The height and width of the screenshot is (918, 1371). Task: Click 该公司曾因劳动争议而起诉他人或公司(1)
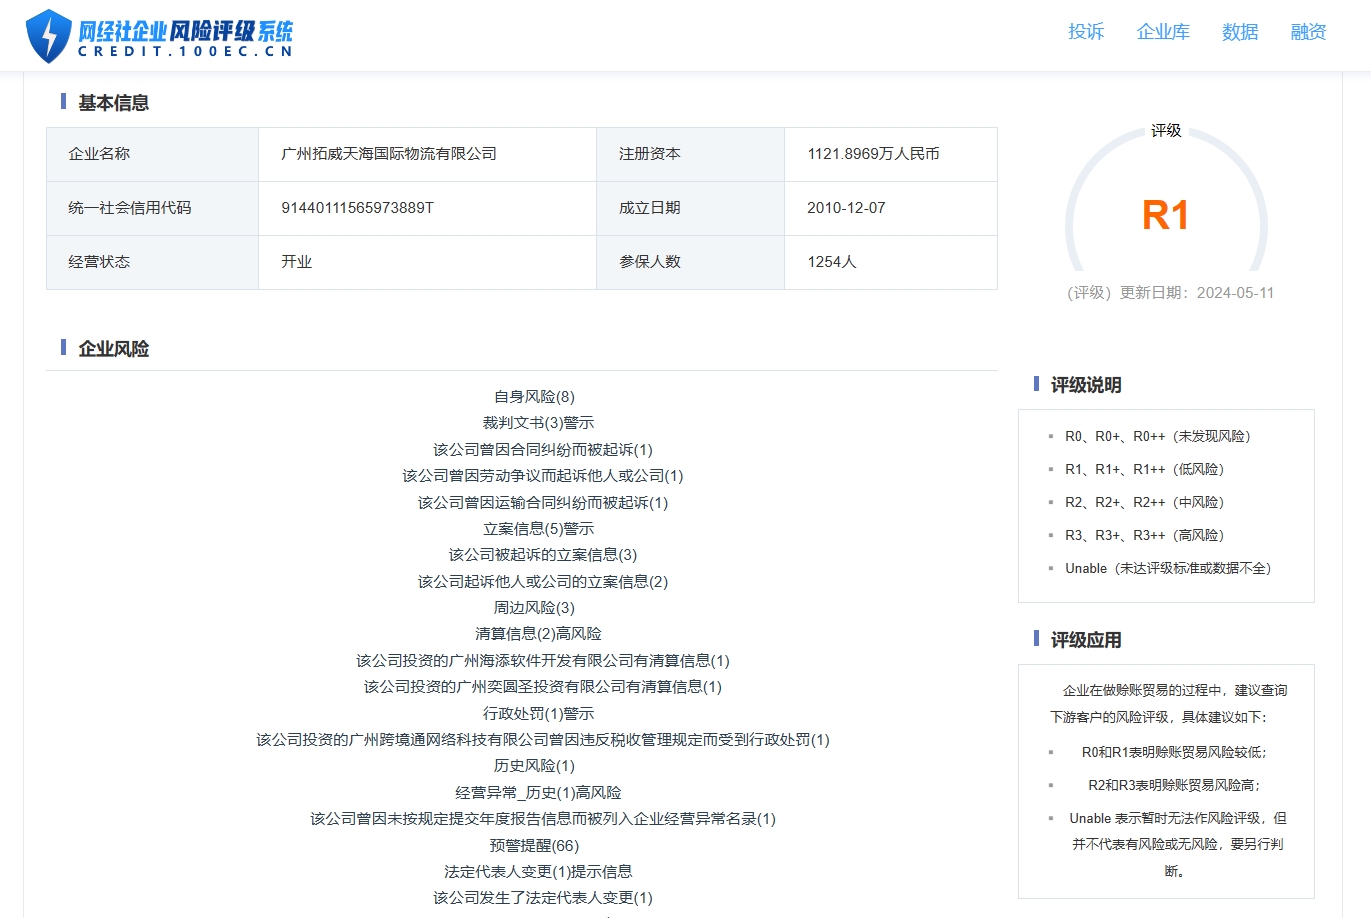[x=542, y=476]
